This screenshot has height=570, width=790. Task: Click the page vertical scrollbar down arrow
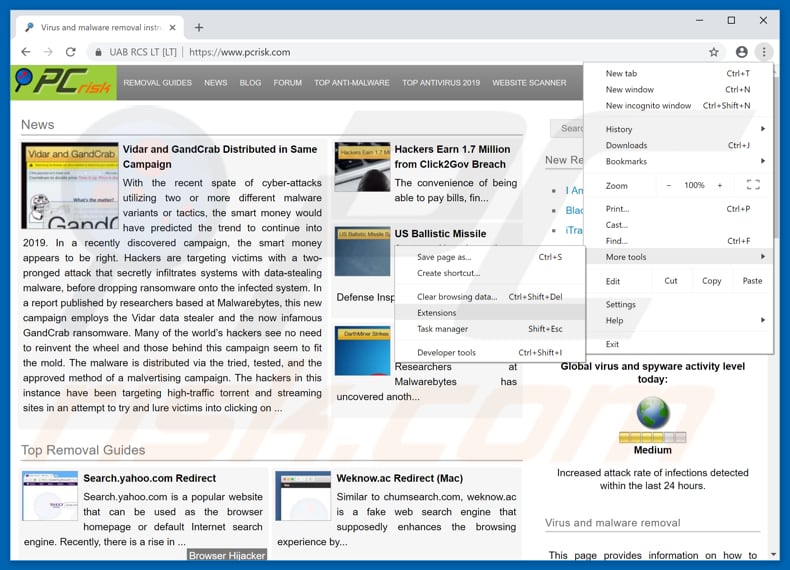pos(773,554)
